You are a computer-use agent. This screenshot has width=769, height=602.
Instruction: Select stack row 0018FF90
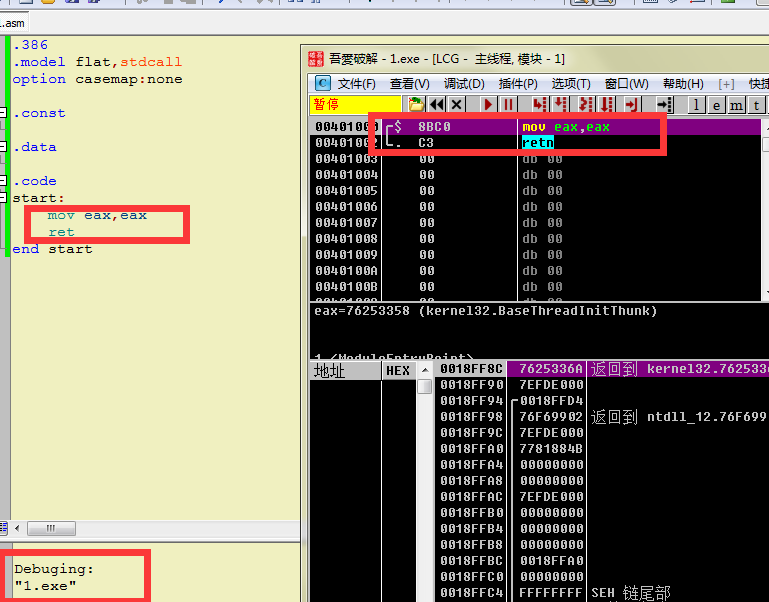pyautogui.click(x=602, y=385)
